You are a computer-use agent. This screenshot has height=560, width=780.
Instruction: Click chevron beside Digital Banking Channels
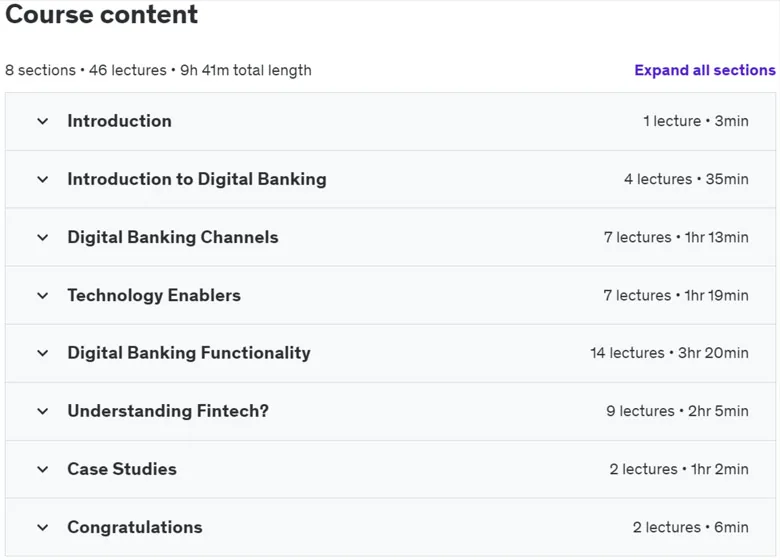[x=43, y=238]
